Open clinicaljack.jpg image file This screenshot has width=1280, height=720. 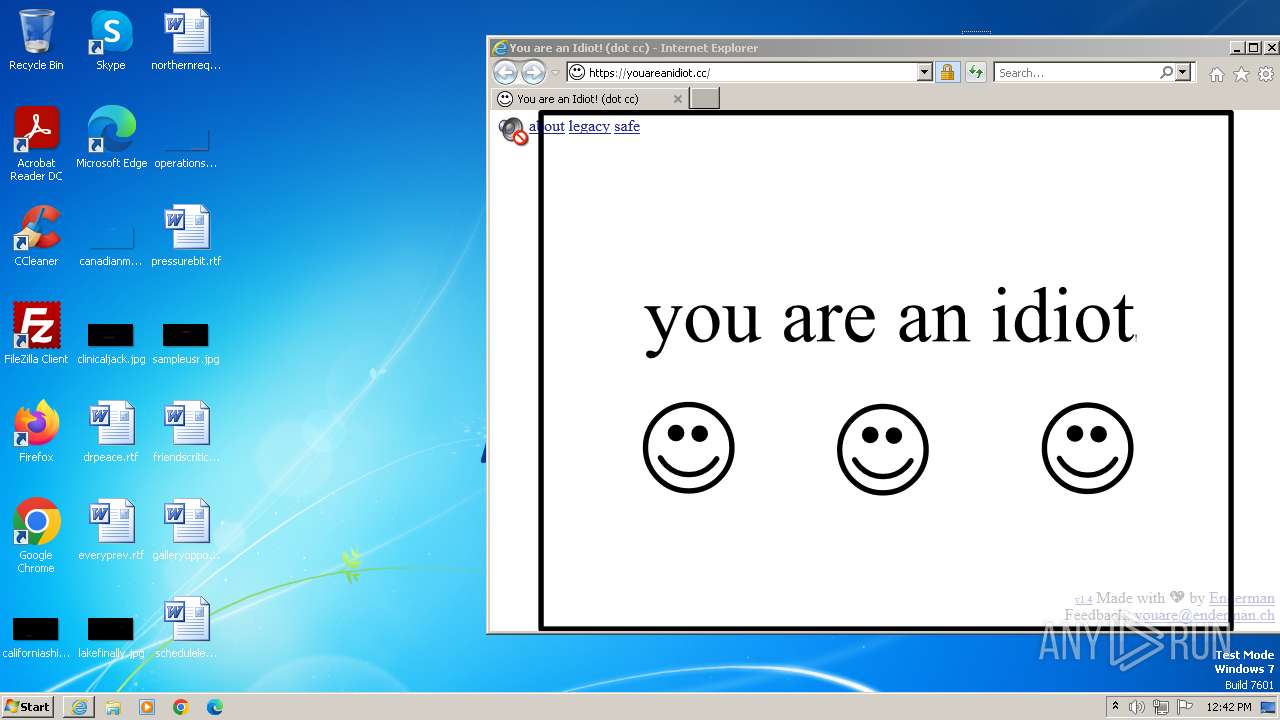pos(111,343)
